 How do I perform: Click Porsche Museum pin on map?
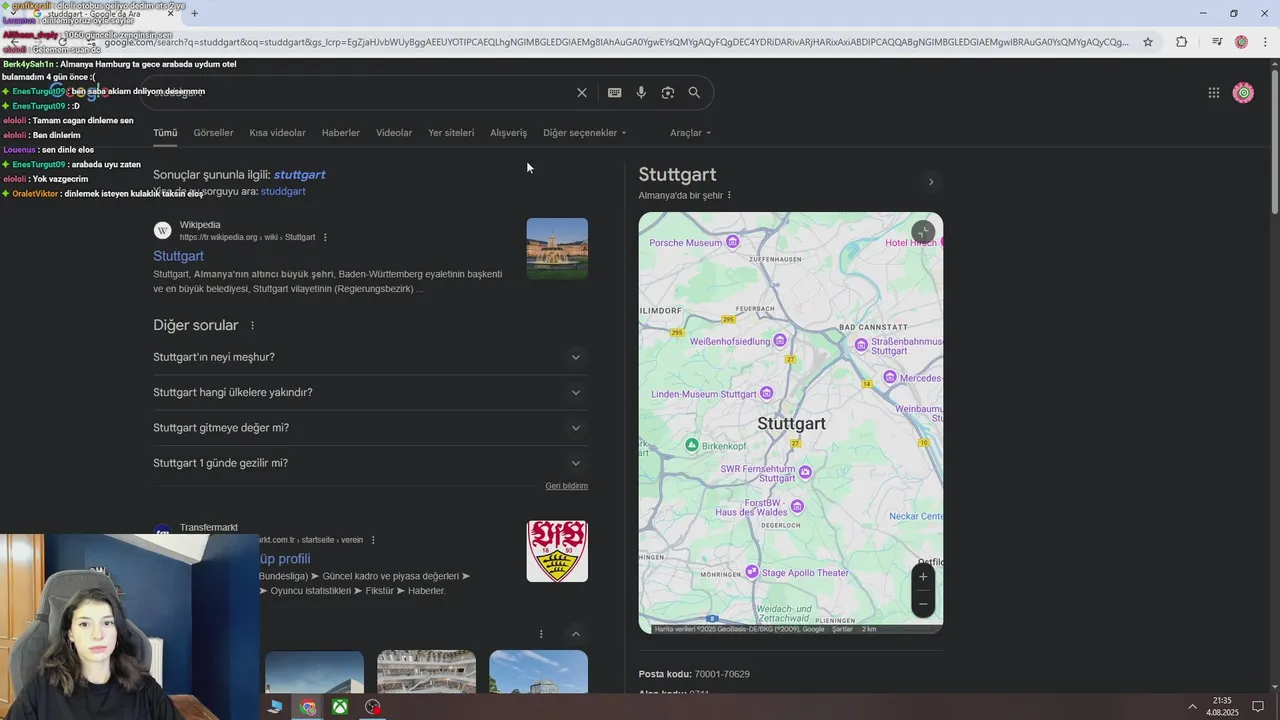point(733,242)
